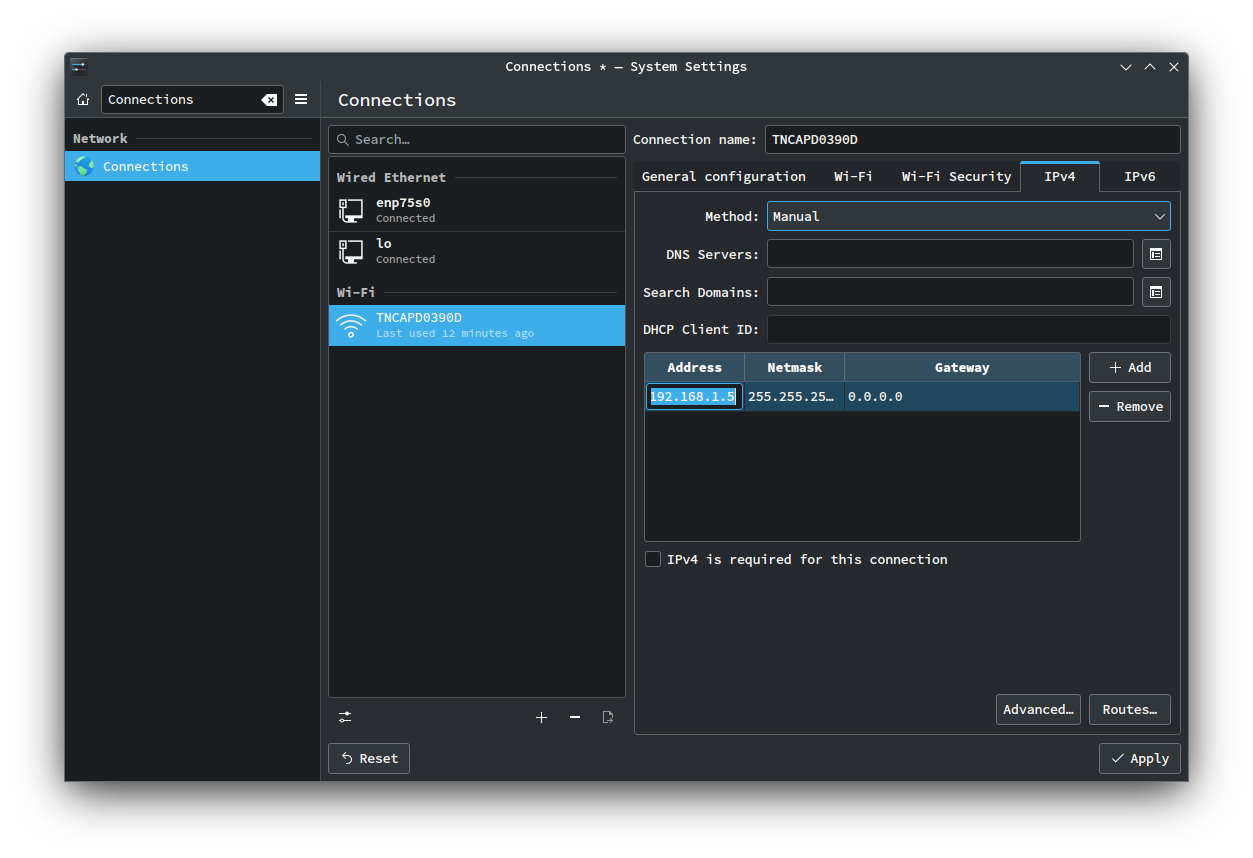
Task: Go to System Settings home
Action: click(x=83, y=99)
